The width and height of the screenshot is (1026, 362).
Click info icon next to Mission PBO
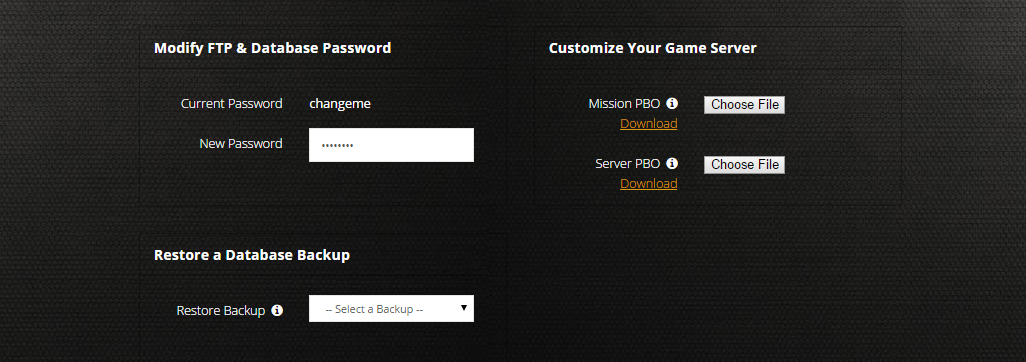tap(672, 103)
